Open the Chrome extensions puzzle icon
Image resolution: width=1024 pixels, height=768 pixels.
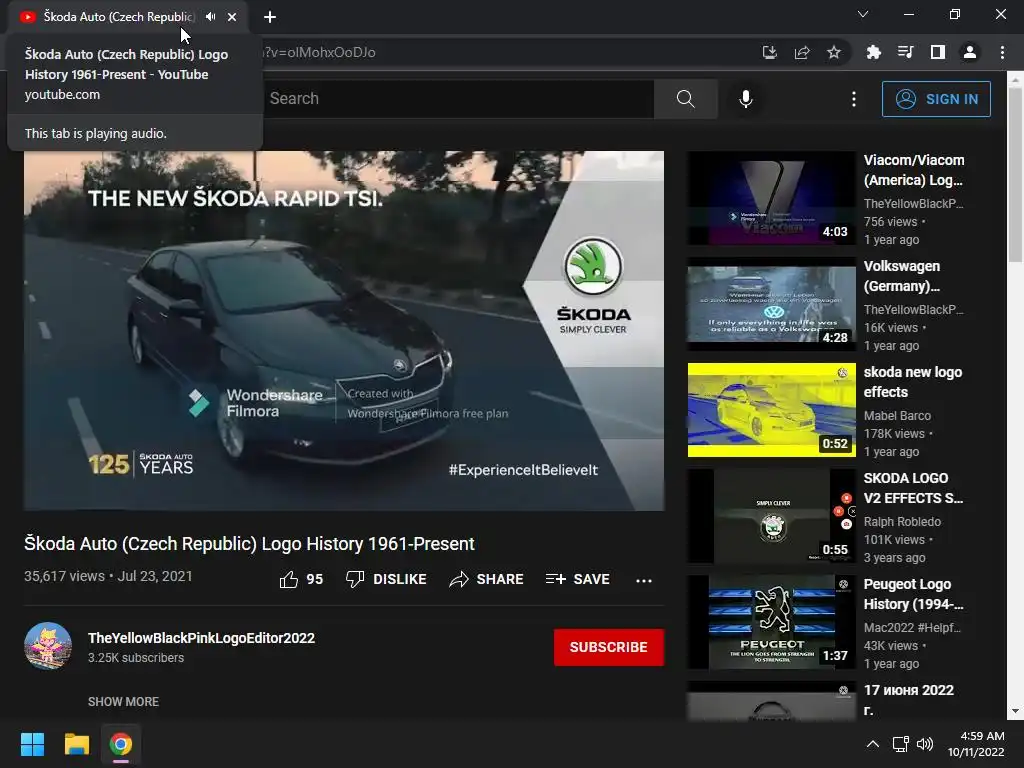pos(874,52)
